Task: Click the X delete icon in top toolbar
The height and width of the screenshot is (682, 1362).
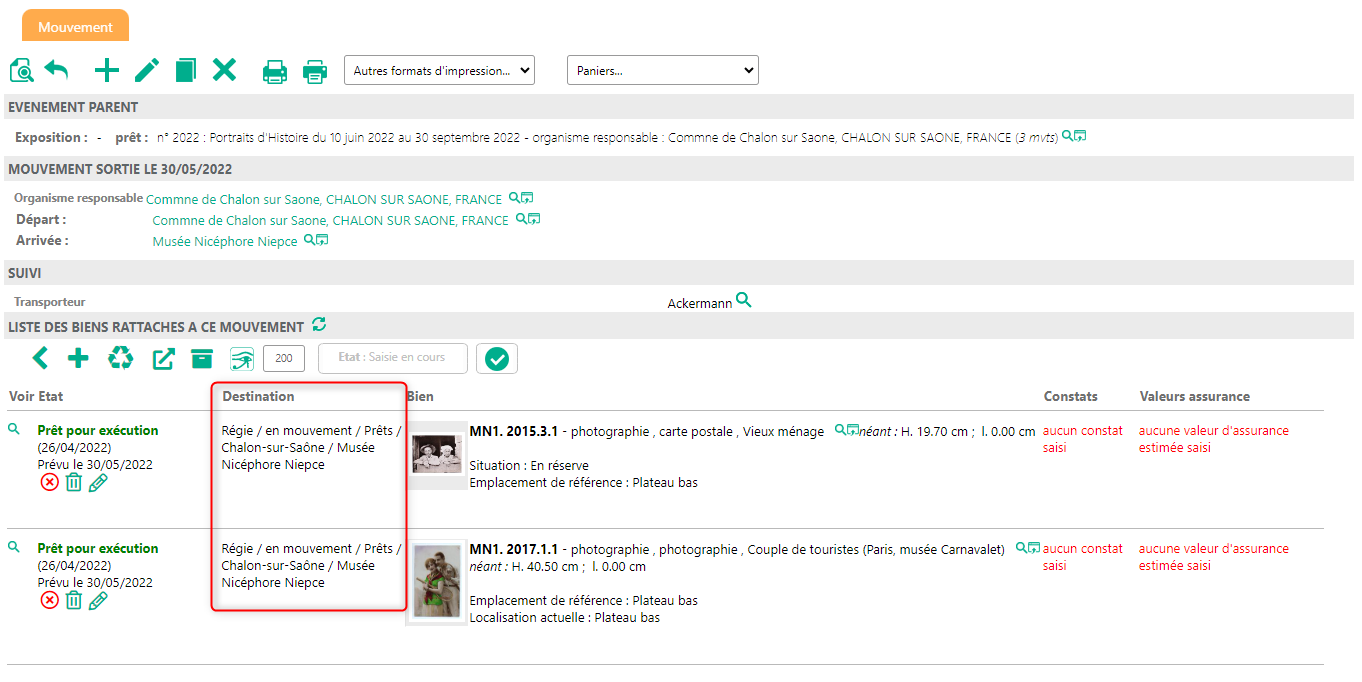Action: (224, 70)
